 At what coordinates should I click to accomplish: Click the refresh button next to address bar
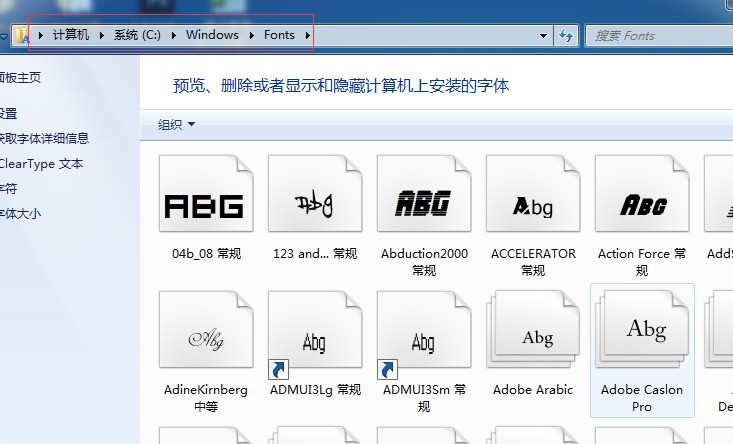pyautogui.click(x=566, y=36)
